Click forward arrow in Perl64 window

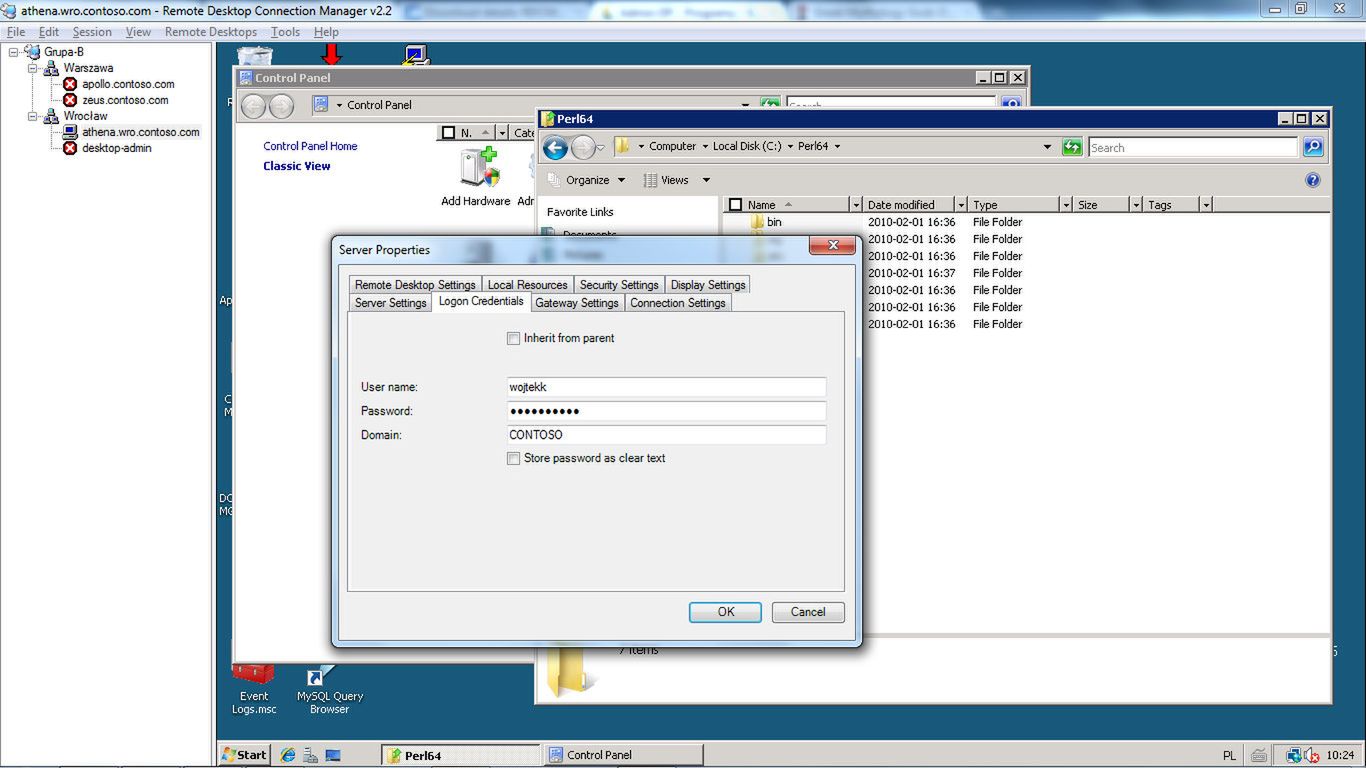pyautogui.click(x=583, y=148)
